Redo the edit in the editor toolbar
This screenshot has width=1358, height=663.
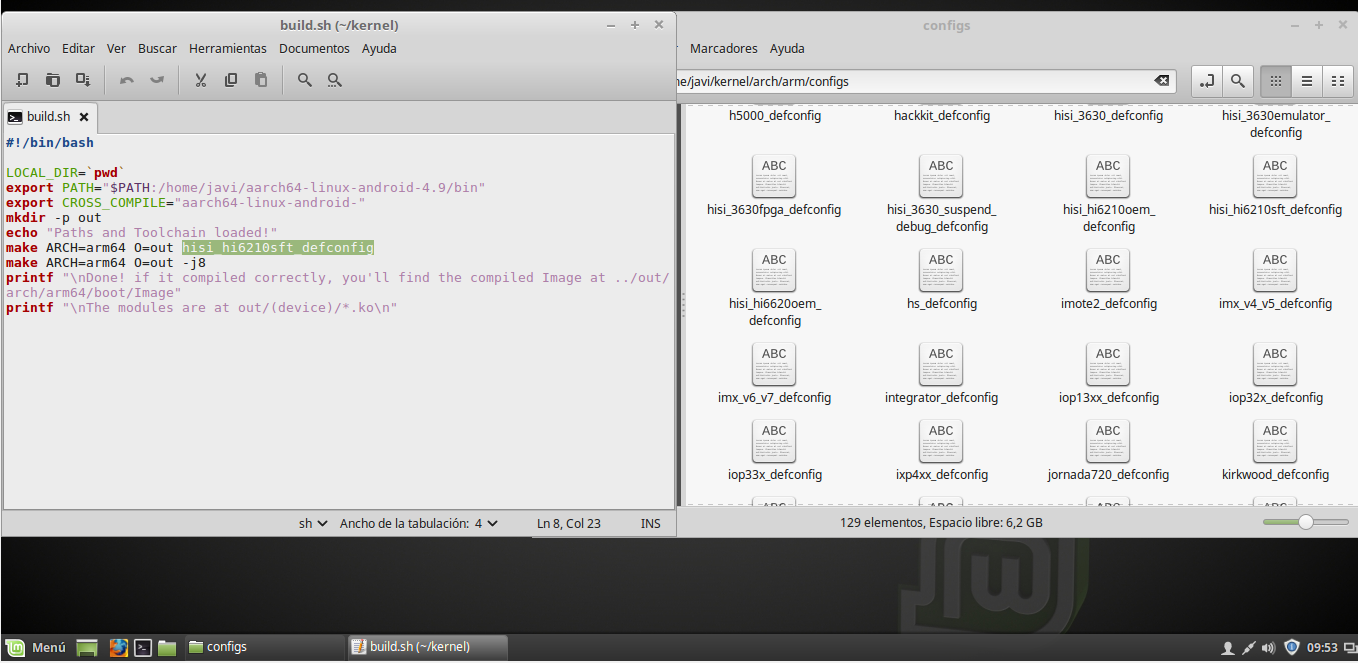(x=157, y=80)
